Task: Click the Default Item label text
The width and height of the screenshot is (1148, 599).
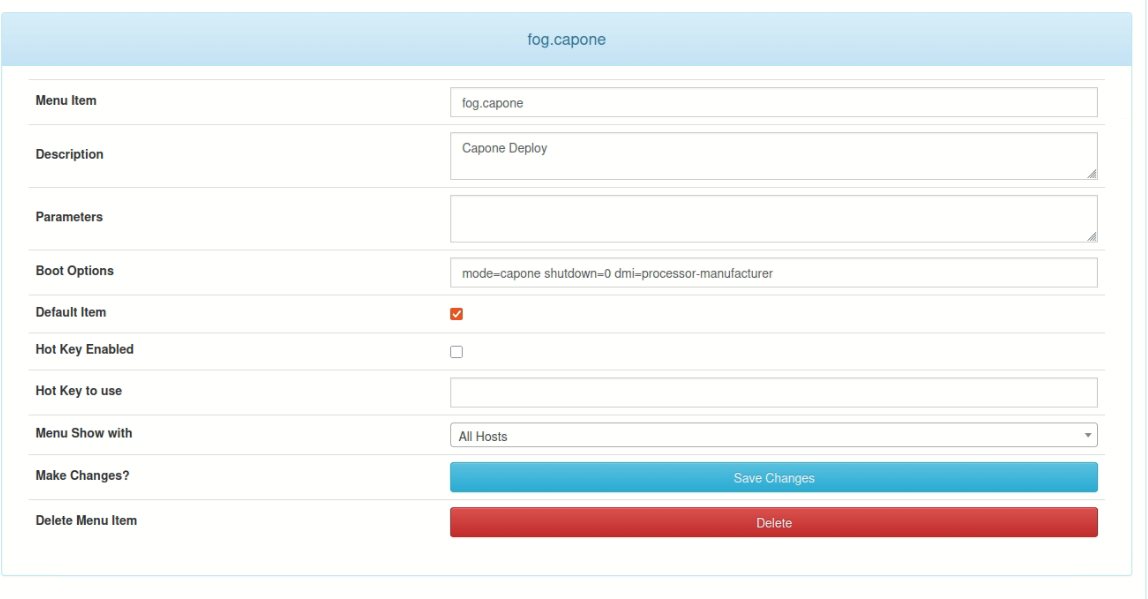Action: (x=70, y=313)
